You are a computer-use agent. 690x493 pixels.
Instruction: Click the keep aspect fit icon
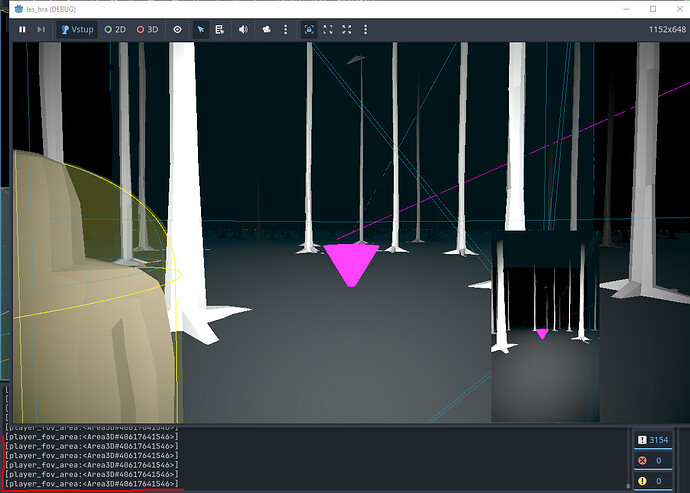[x=328, y=30]
